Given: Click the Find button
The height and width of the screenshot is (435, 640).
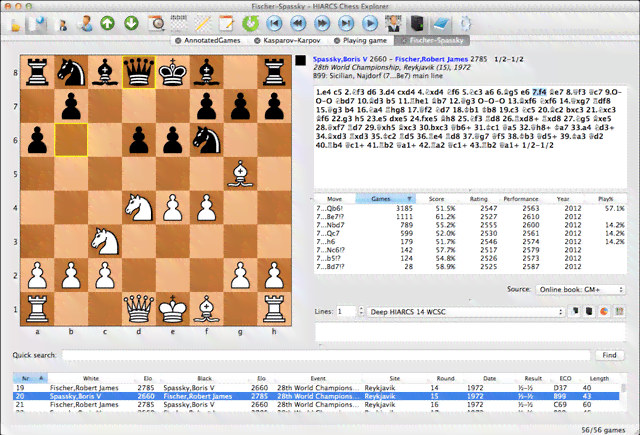Looking at the screenshot, I should tap(609, 355).
